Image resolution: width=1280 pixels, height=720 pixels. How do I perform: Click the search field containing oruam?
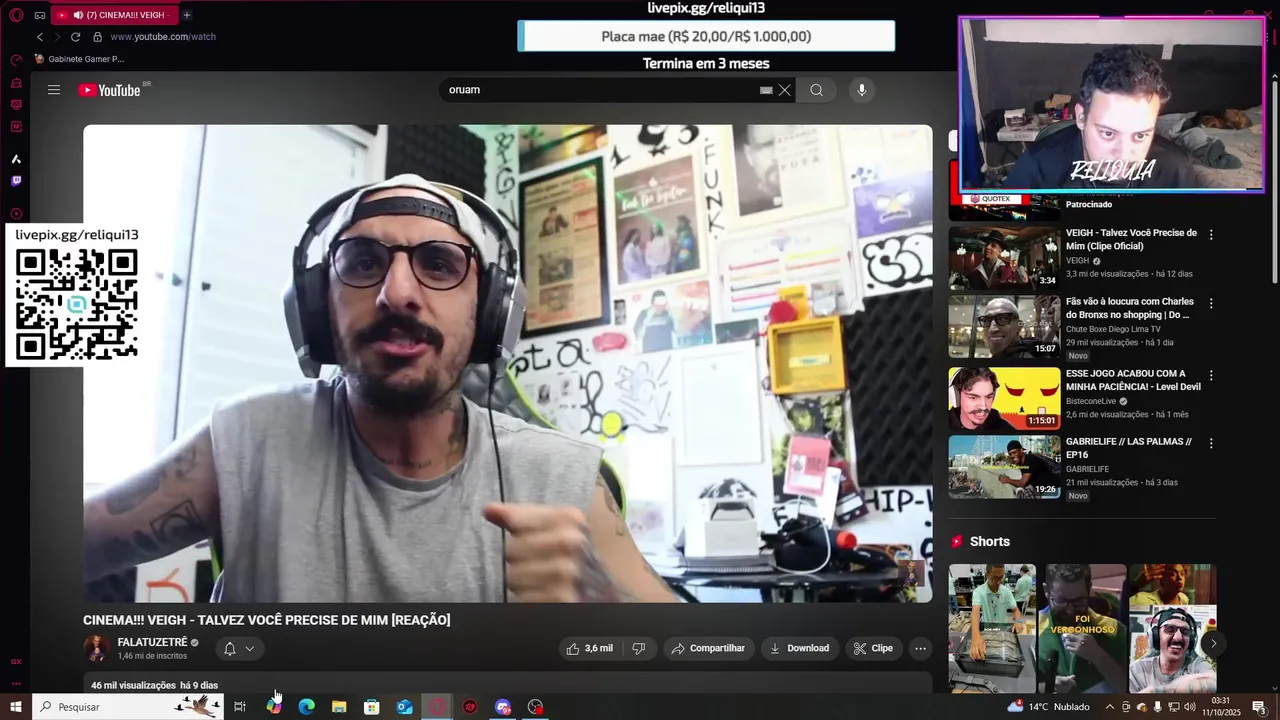(x=600, y=90)
